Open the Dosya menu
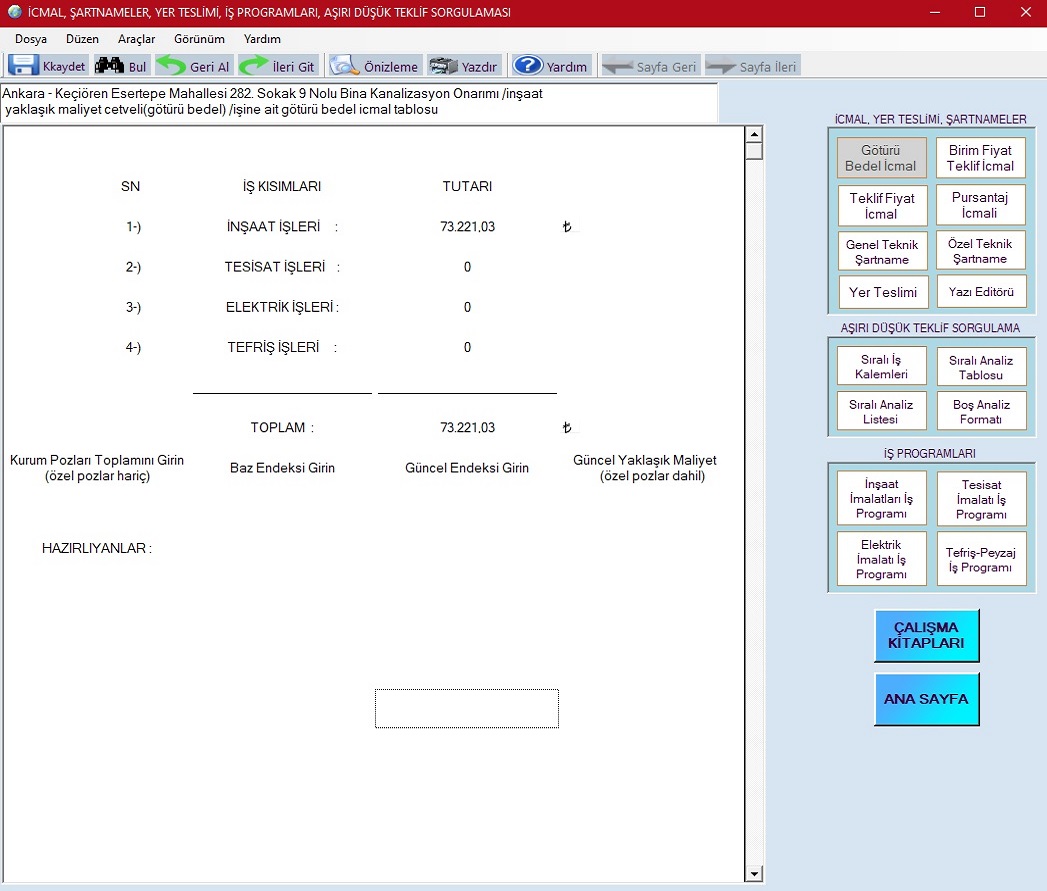 click(31, 39)
